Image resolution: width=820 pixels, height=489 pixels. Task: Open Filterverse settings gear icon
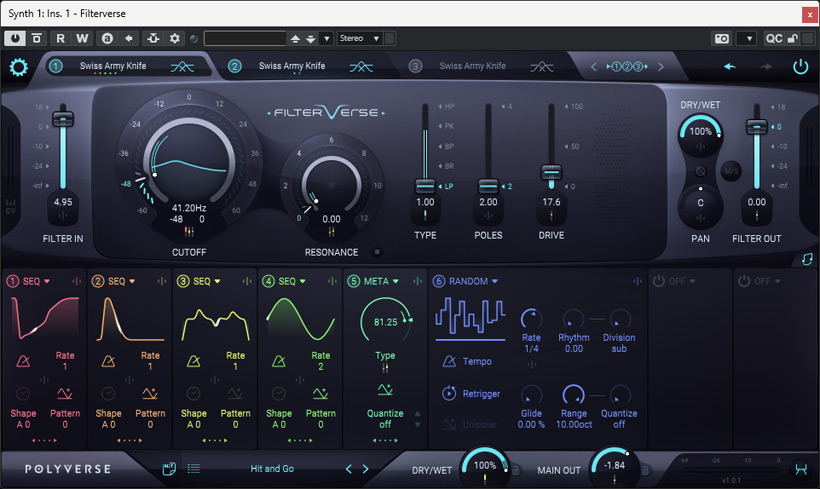18,67
